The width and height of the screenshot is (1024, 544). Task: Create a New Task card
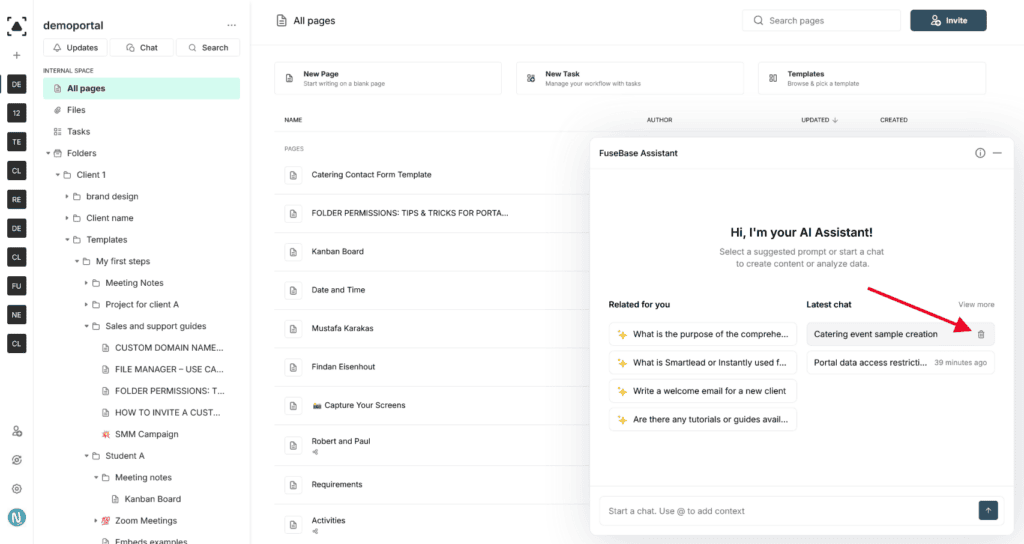[630, 78]
